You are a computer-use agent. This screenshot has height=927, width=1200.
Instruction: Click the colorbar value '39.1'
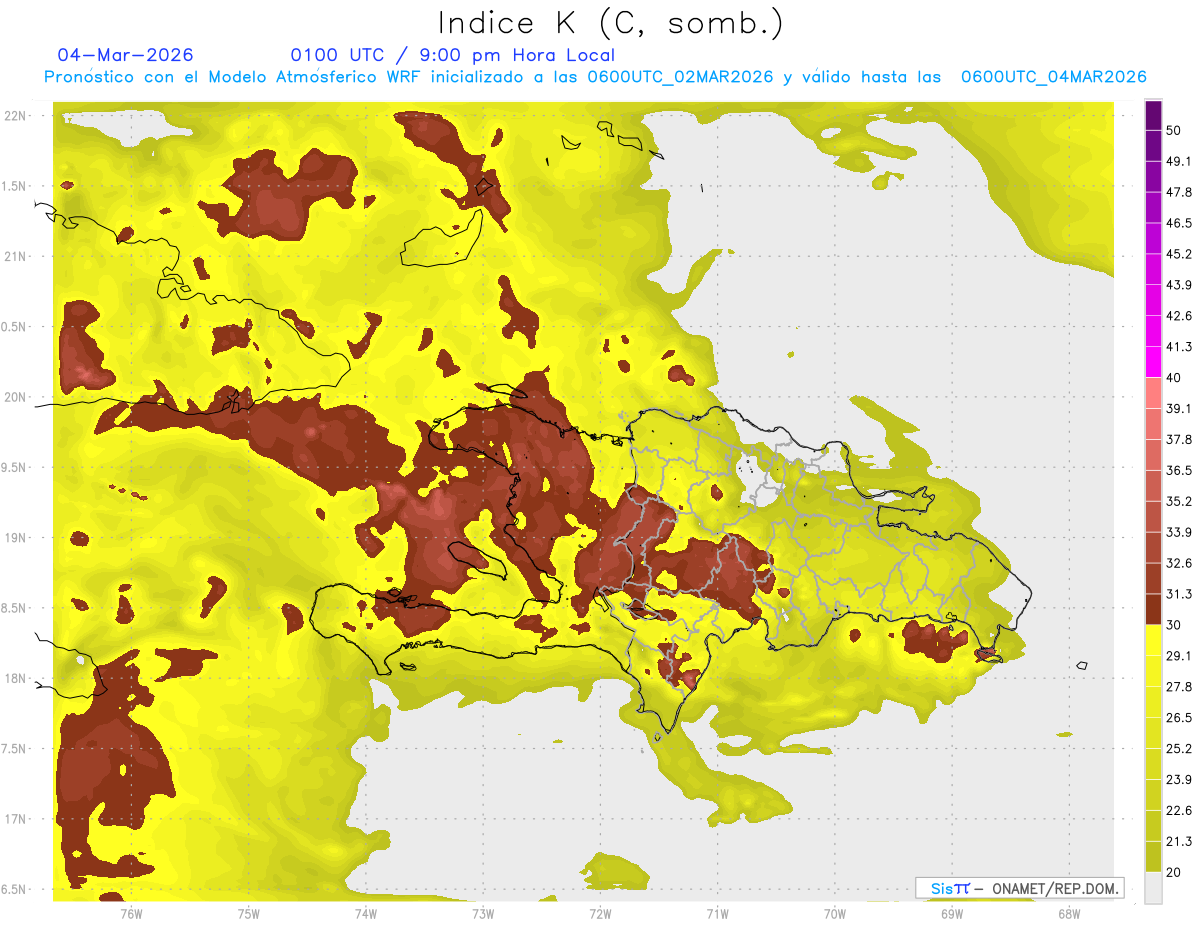[1179, 408]
